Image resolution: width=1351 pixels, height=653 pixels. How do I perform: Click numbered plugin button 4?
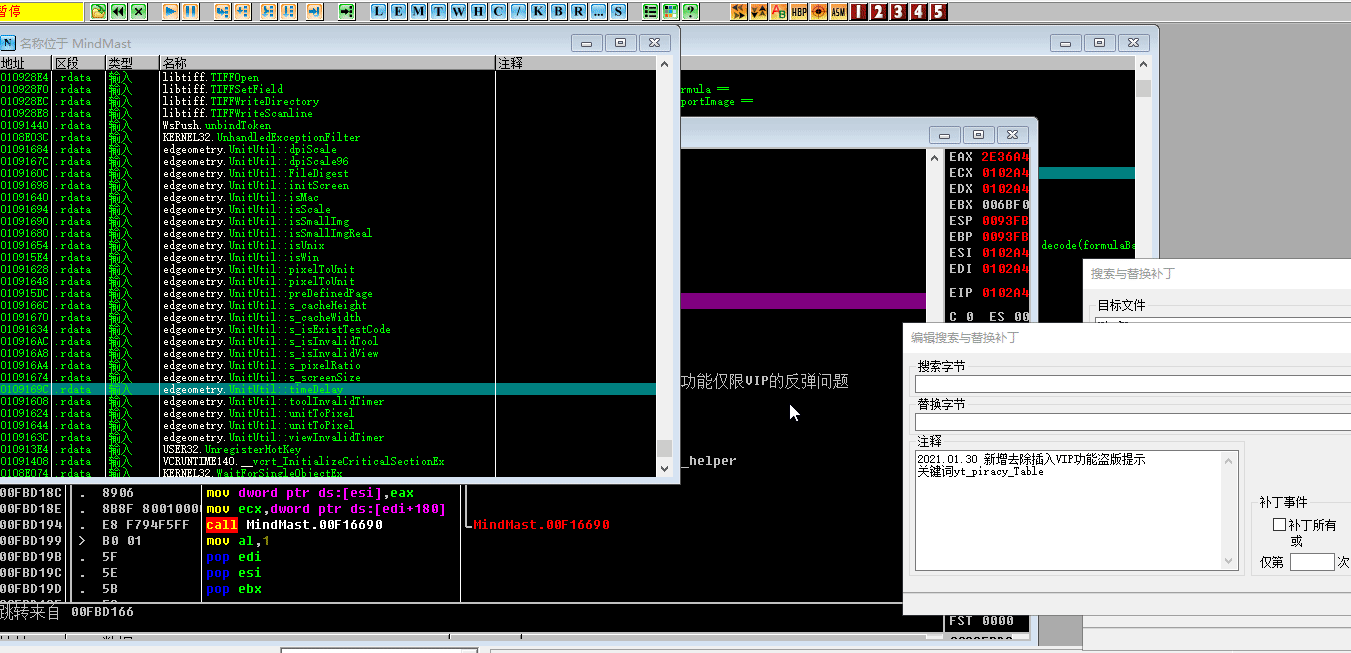pyautogui.click(x=919, y=12)
